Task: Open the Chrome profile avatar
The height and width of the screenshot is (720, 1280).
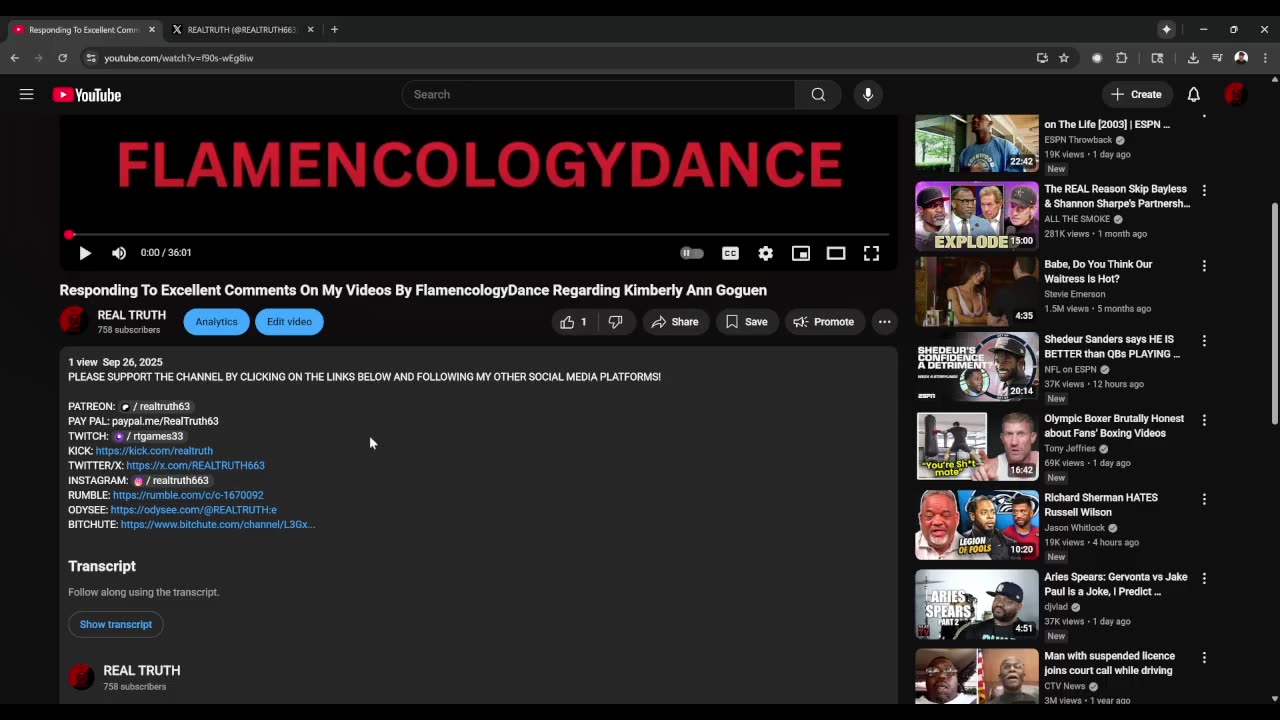Action: [x=1241, y=58]
